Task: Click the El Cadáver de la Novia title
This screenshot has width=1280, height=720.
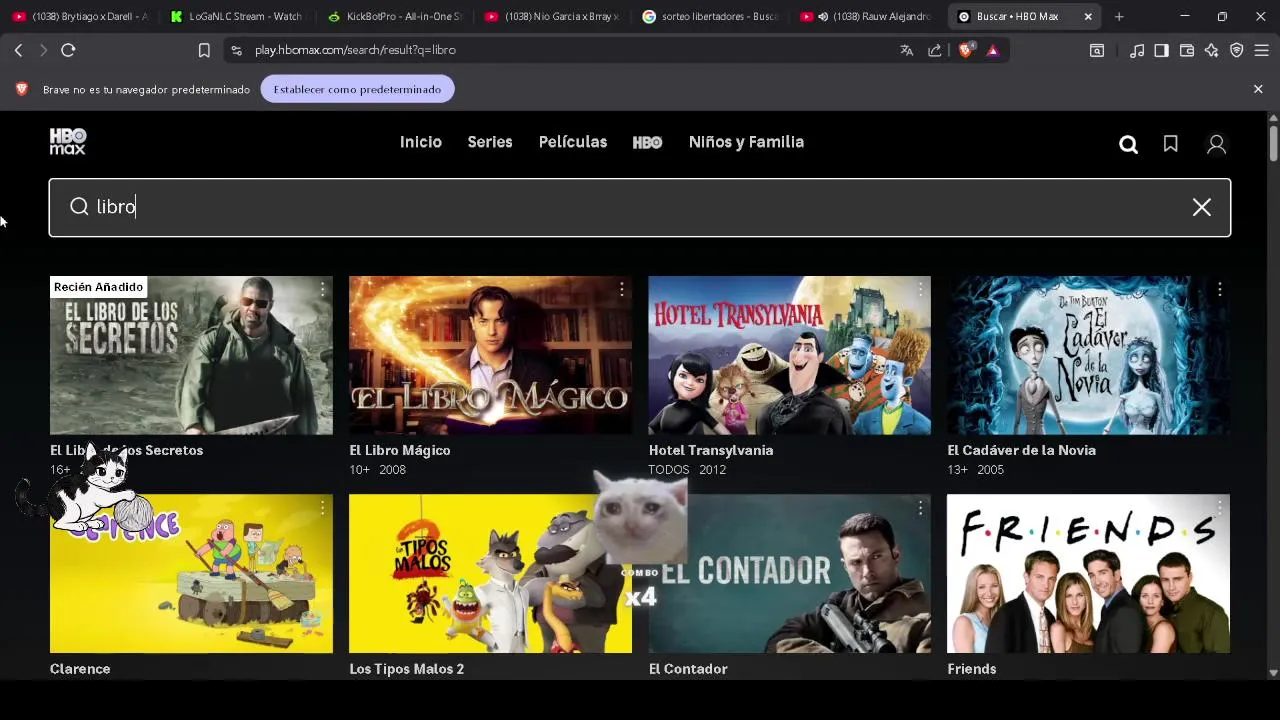Action: [1021, 450]
